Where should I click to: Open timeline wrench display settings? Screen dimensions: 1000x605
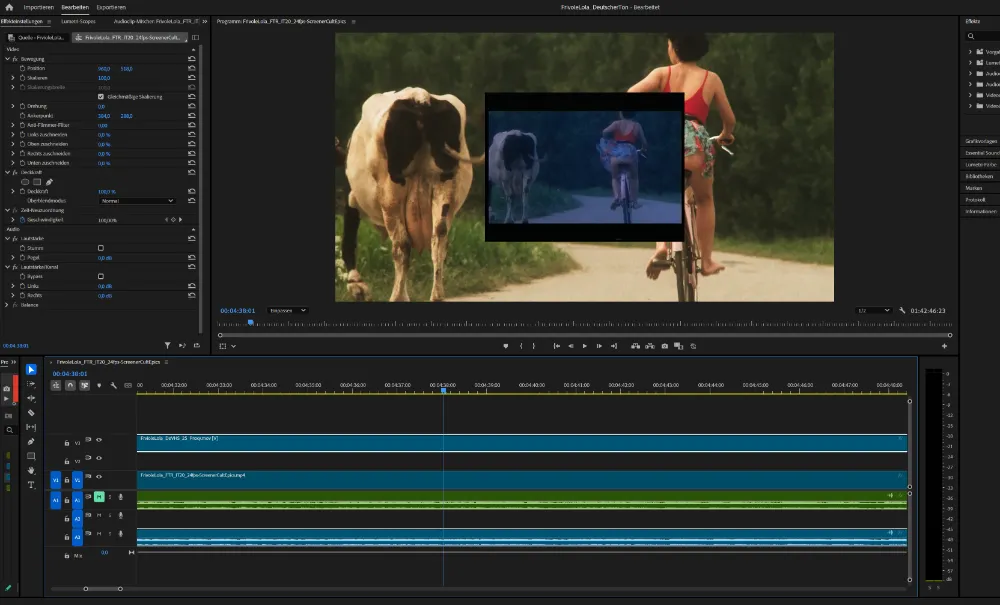click(x=113, y=385)
